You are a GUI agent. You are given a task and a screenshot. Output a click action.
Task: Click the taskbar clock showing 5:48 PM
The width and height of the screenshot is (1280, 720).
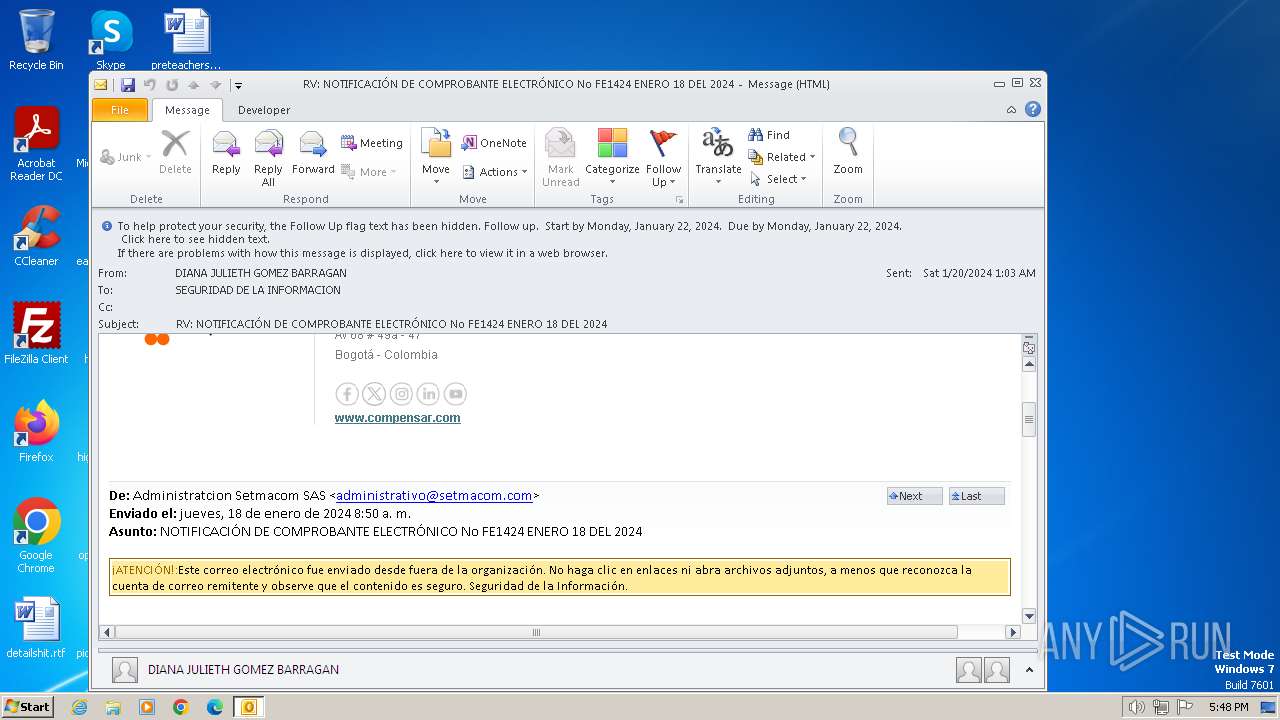click(x=1228, y=707)
